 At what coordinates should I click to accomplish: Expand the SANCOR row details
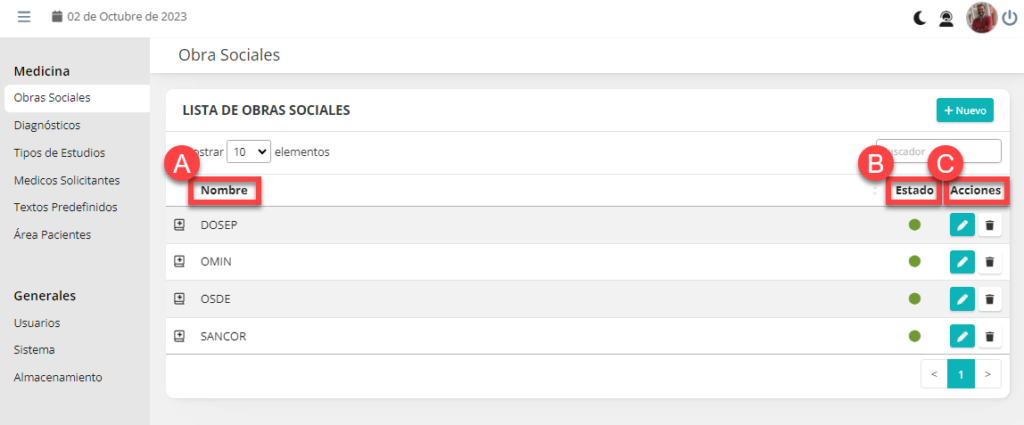(180, 336)
